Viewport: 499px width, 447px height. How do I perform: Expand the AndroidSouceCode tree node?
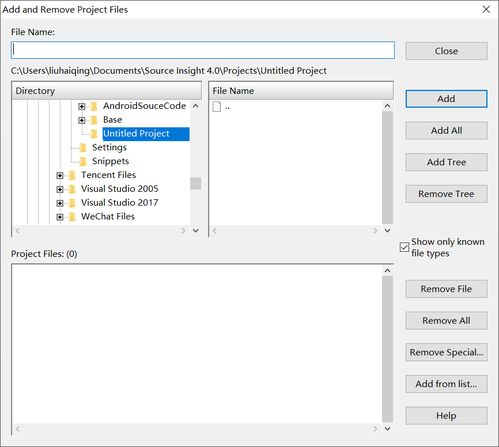pyautogui.click(x=82, y=106)
